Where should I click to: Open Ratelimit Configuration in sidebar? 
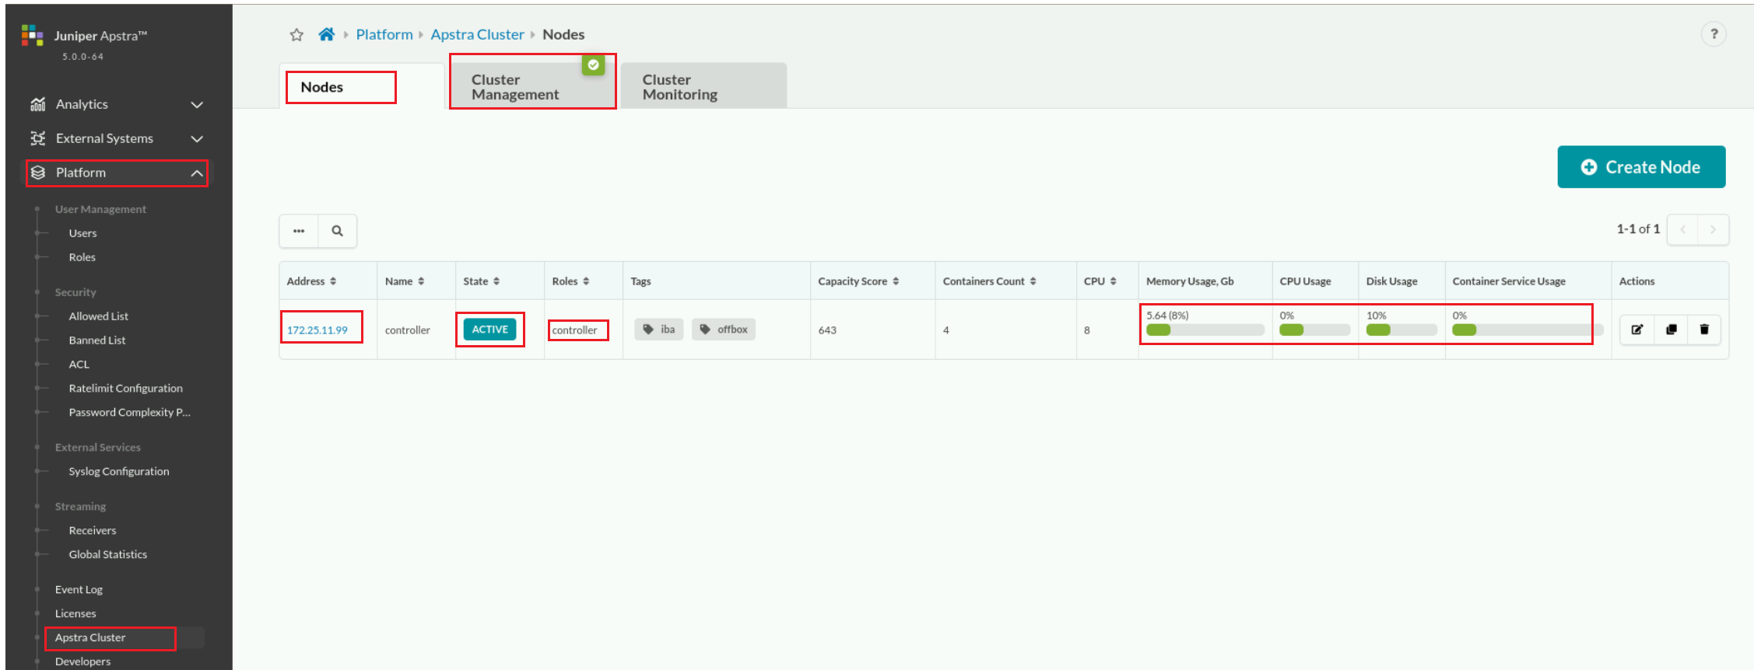pos(126,388)
